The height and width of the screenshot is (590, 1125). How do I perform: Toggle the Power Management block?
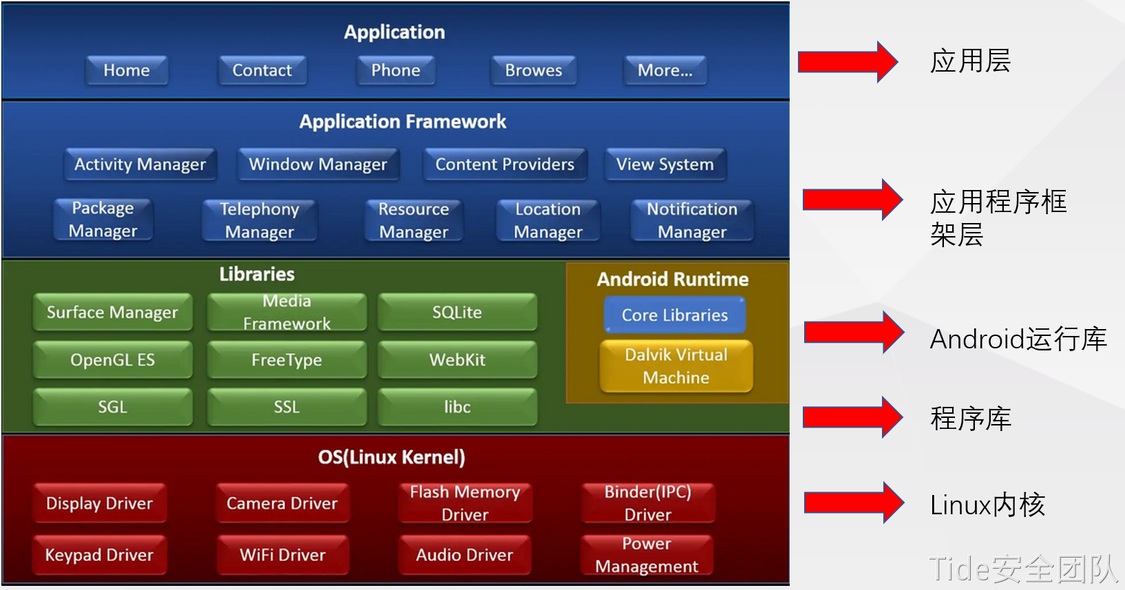pyautogui.click(x=647, y=554)
